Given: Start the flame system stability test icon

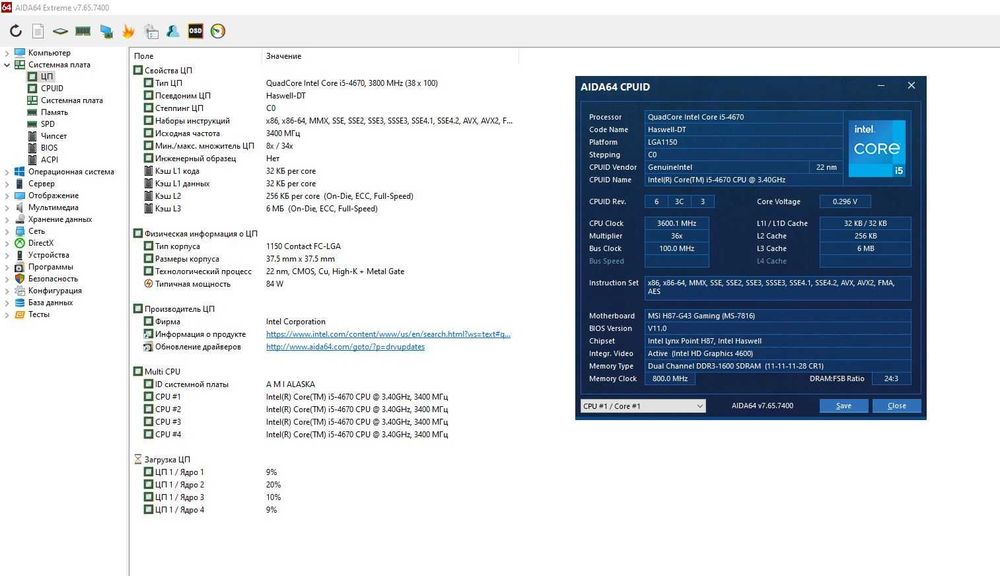Looking at the screenshot, I should click(x=128, y=31).
